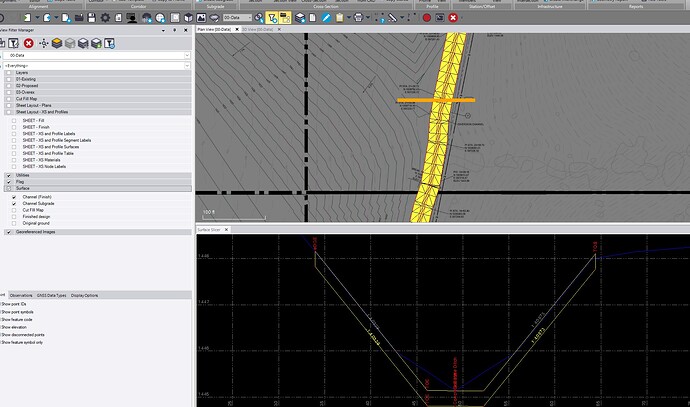This screenshot has width=690, height=407.
Task: Switch to the Plan View [00-Data] tab
Action: [x=214, y=29]
